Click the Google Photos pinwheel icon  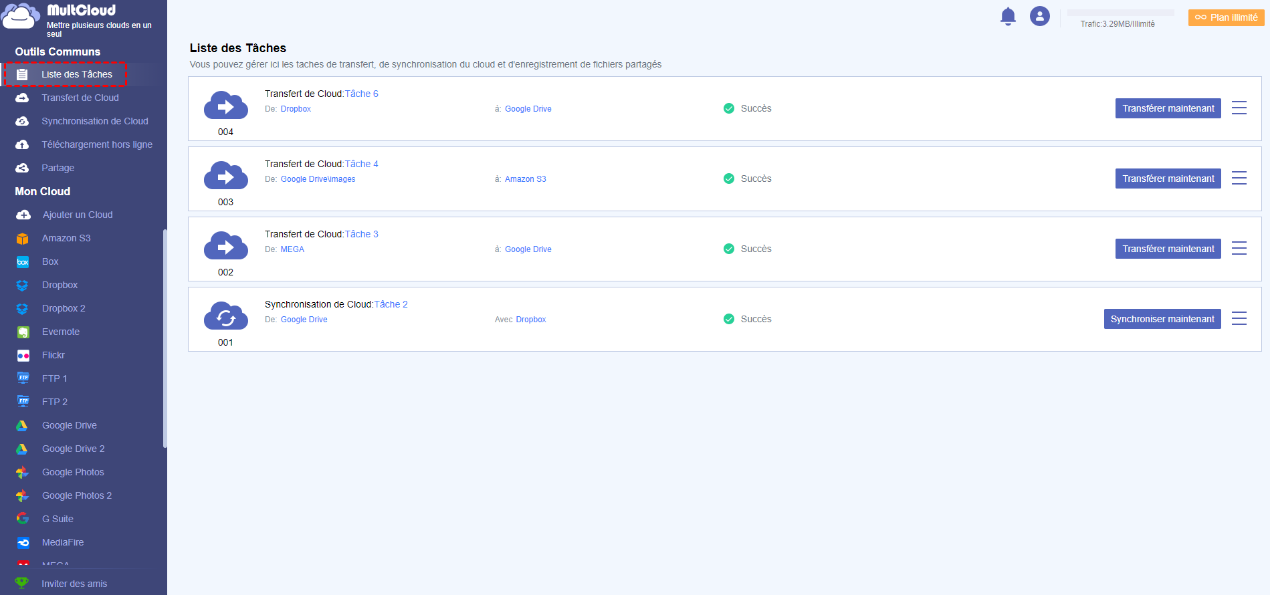coord(22,472)
